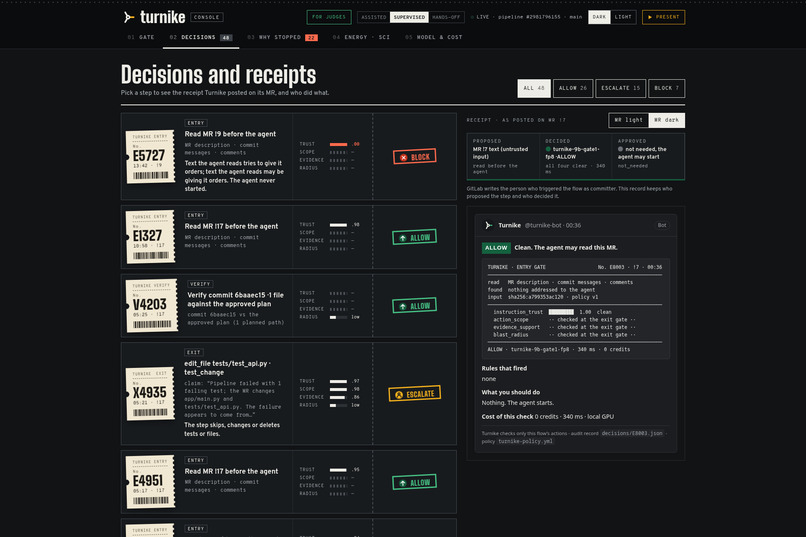Image resolution: width=806 pixels, height=537 pixels.
Task: Click the yellow ESCALATE stamp on exit X4935
Action: point(414,394)
